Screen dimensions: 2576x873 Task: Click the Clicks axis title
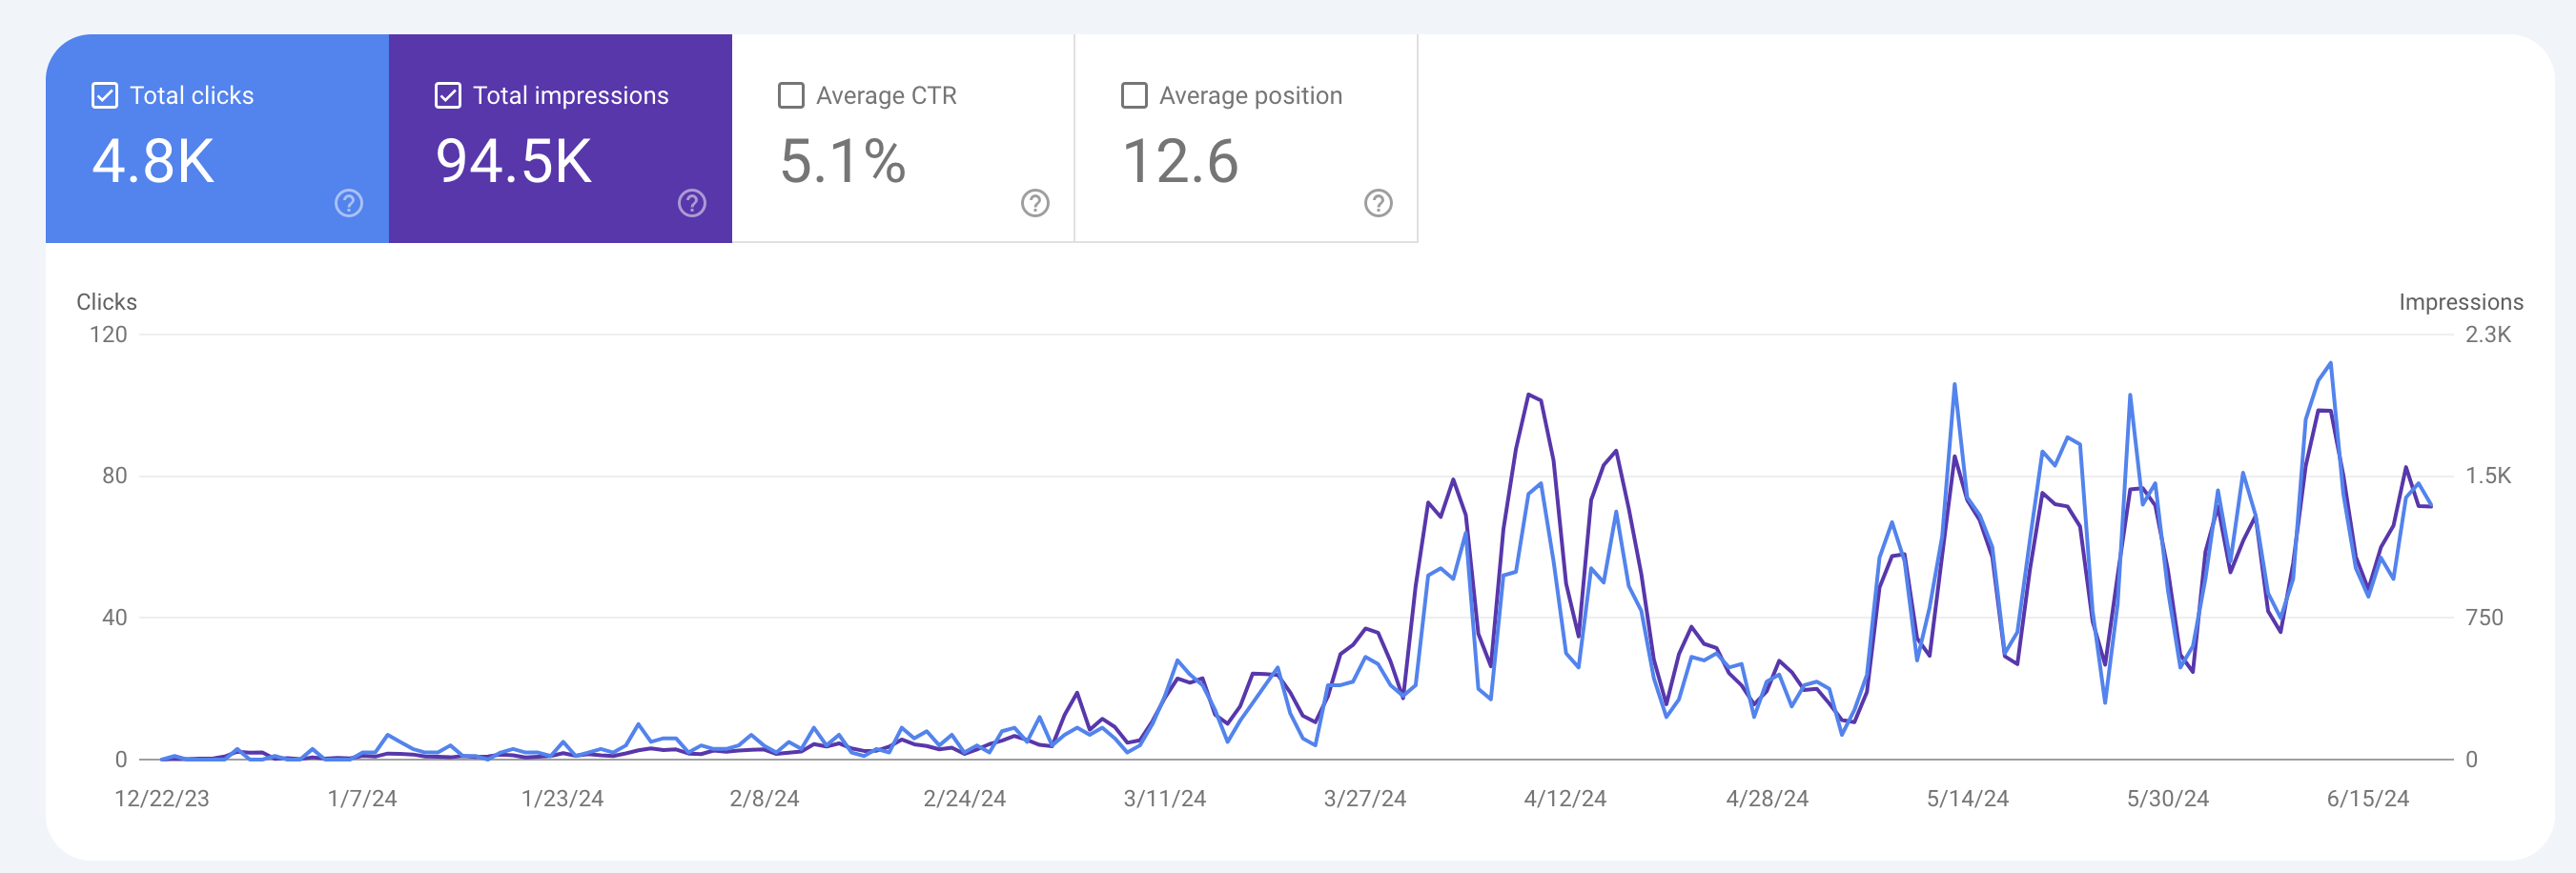[x=106, y=302]
